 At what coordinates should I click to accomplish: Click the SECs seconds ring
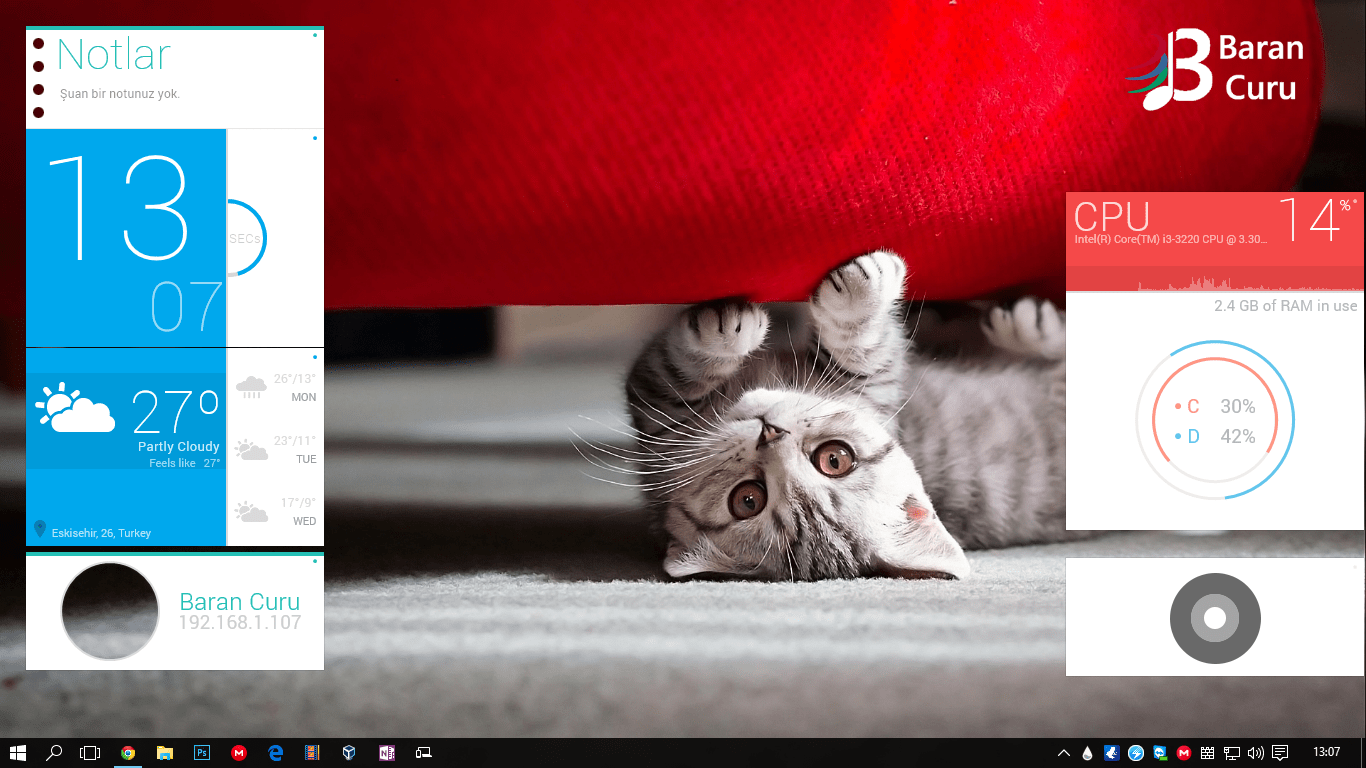(x=246, y=238)
